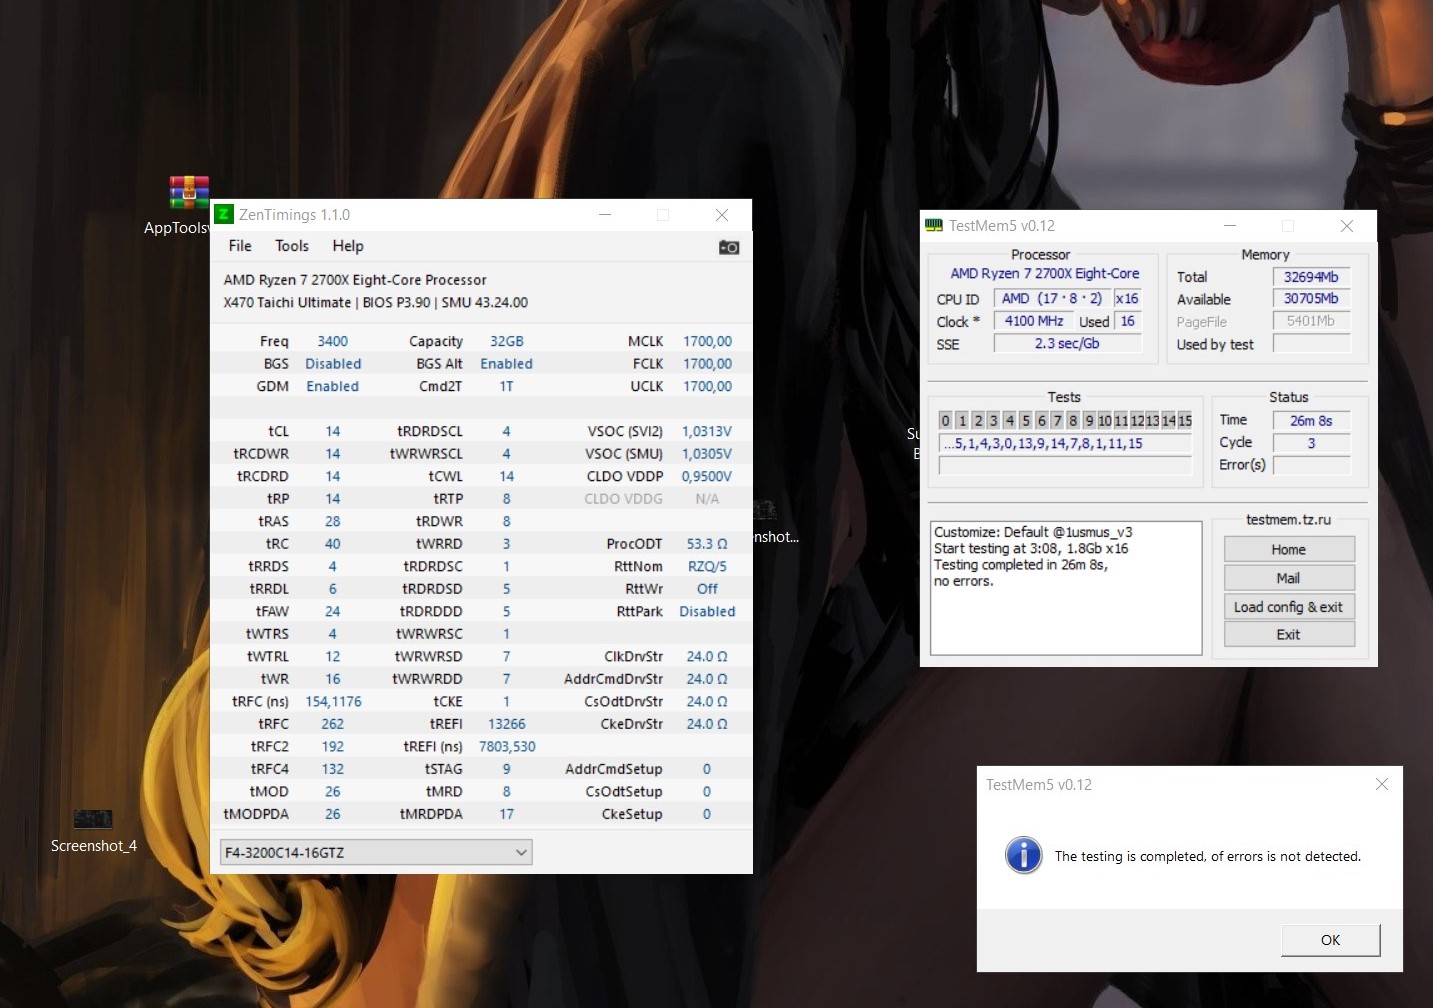Image resolution: width=1434 pixels, height=1008 pixels.
Task: Click the blue info icon in the dialog
Action: (1024, 856)
